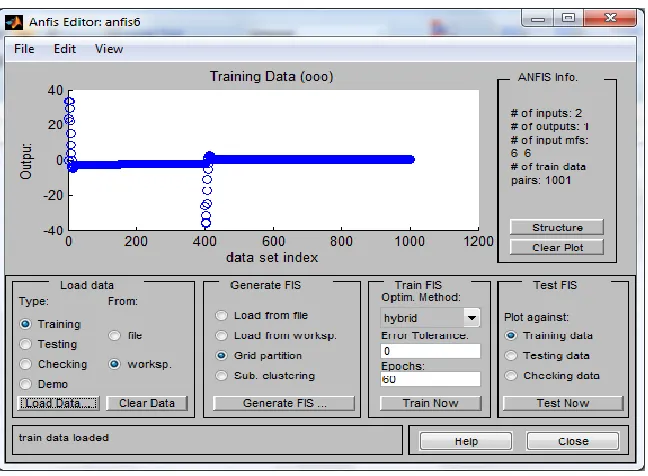The width and height of the screenshot is (648, 476).
Task: Click the 'data set index' axis label
Action: tap(272, 257)
